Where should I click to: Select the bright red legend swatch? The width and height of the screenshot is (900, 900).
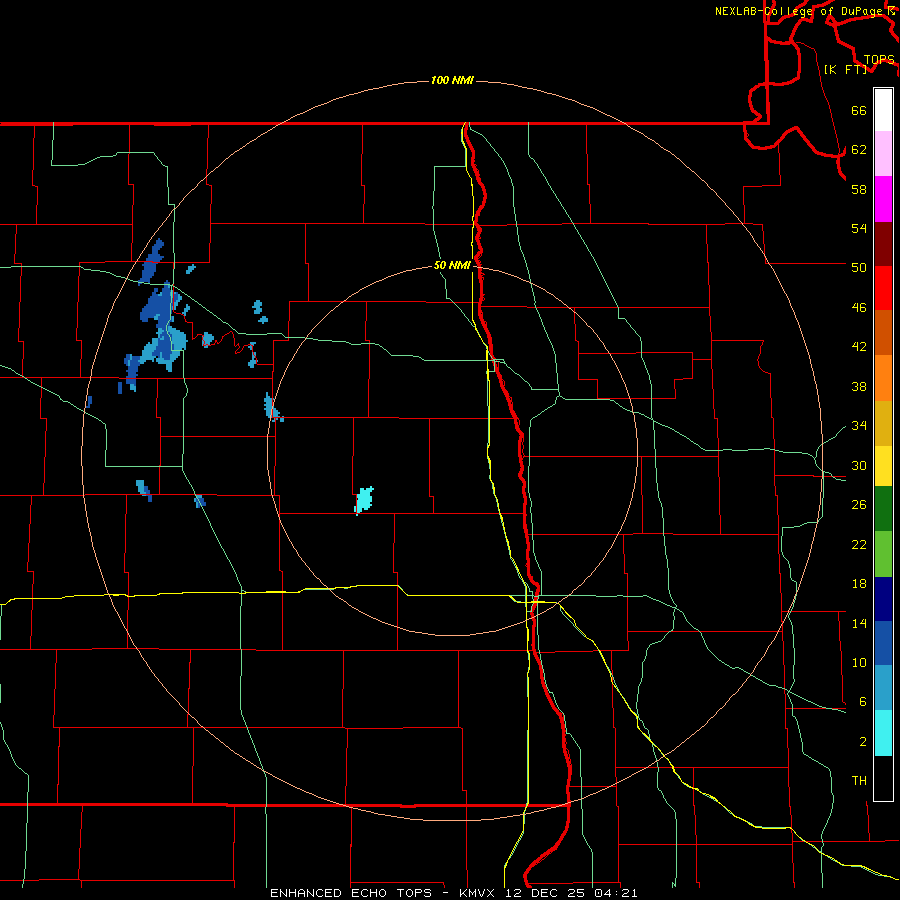click(x=883, y=288)
